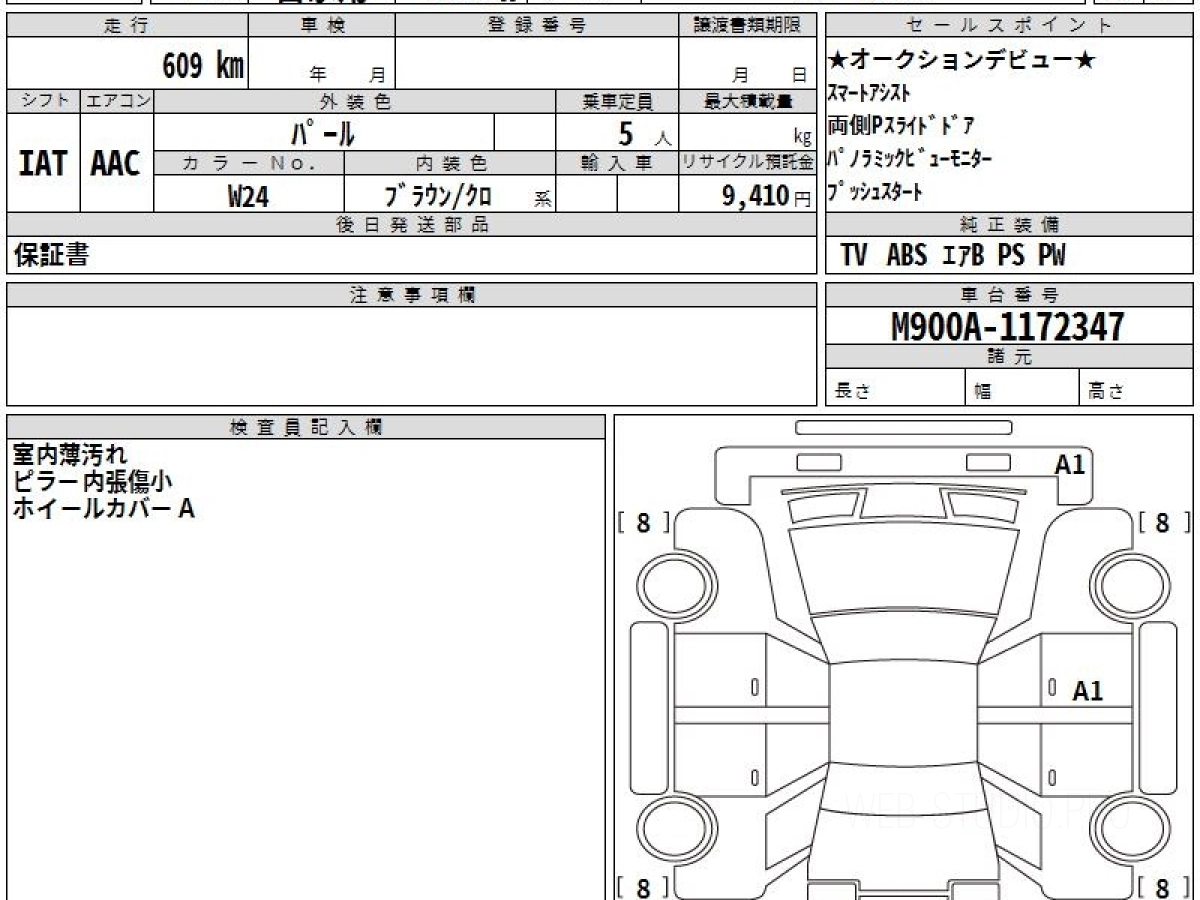Select the chassis number M900A-1172347
This screenshot has width=1200, height=900.
click(1008, 326)
